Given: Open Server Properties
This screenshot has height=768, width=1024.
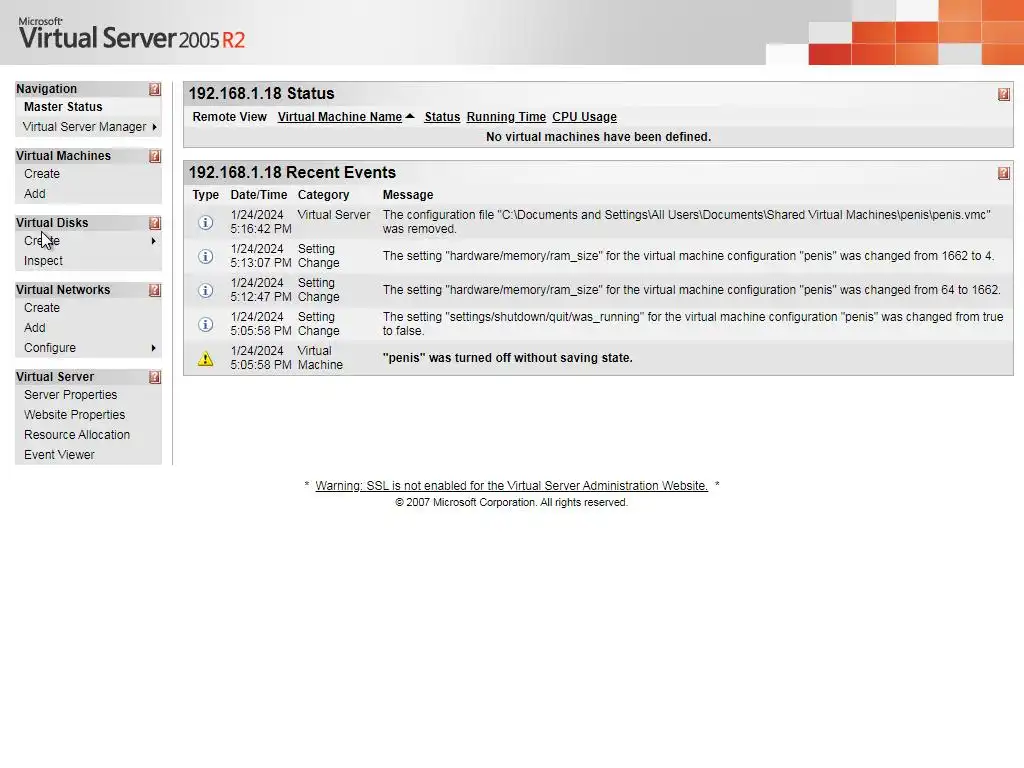Looking at the screenshot, I should click(71, 395).
